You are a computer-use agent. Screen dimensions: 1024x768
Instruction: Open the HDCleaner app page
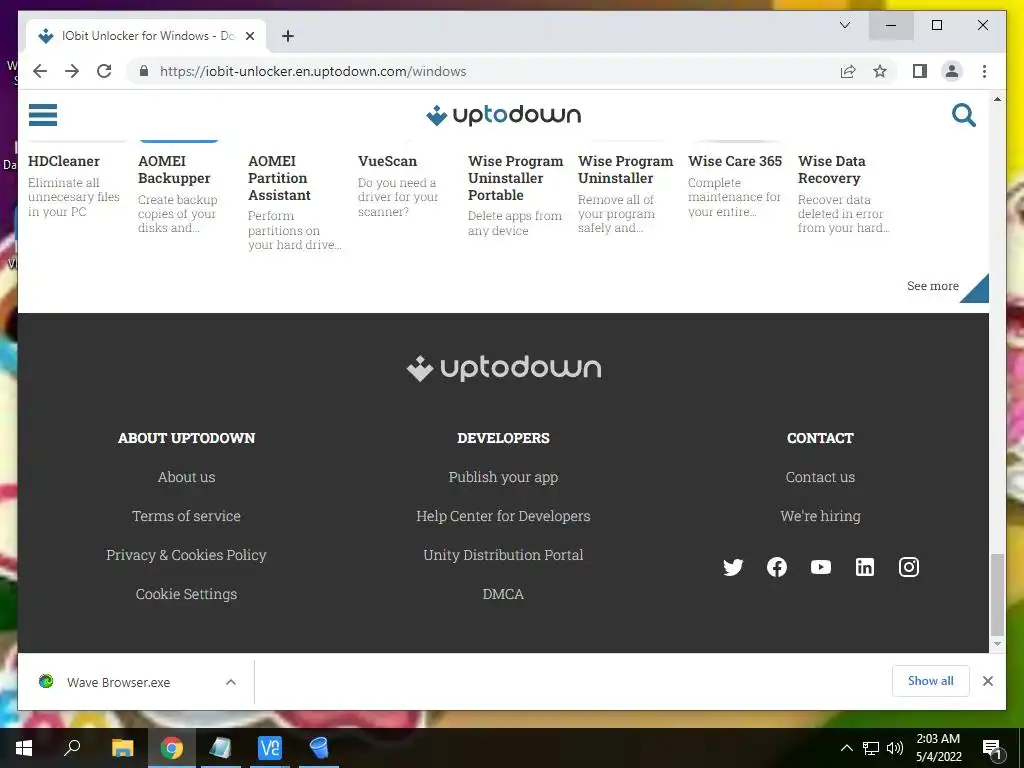(x=63, y=161)
